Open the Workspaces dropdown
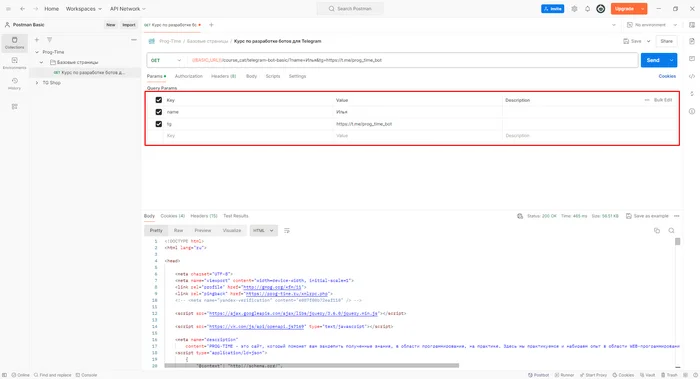This screenshot has width=700, height=379. (x=83, y=8)
